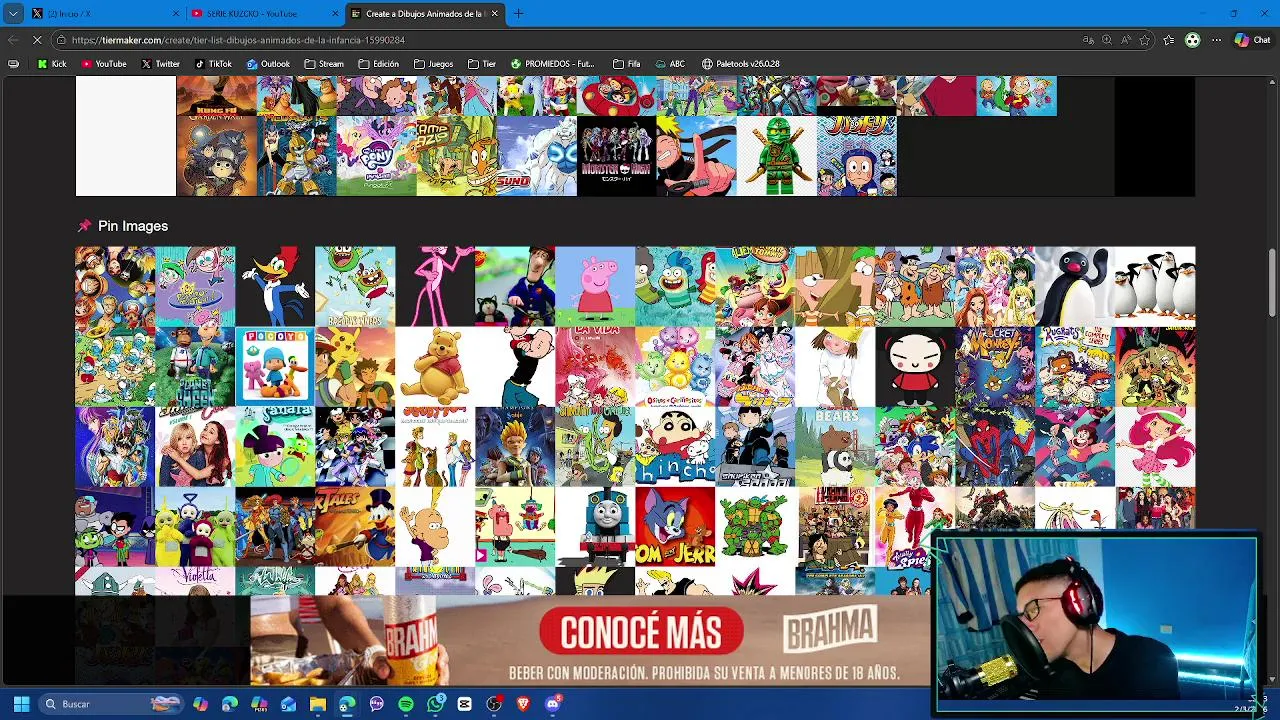The width and height of the screenshot is (1280, 720).
Task: Select the Flintstones image
Action: (x=915, y=287)
